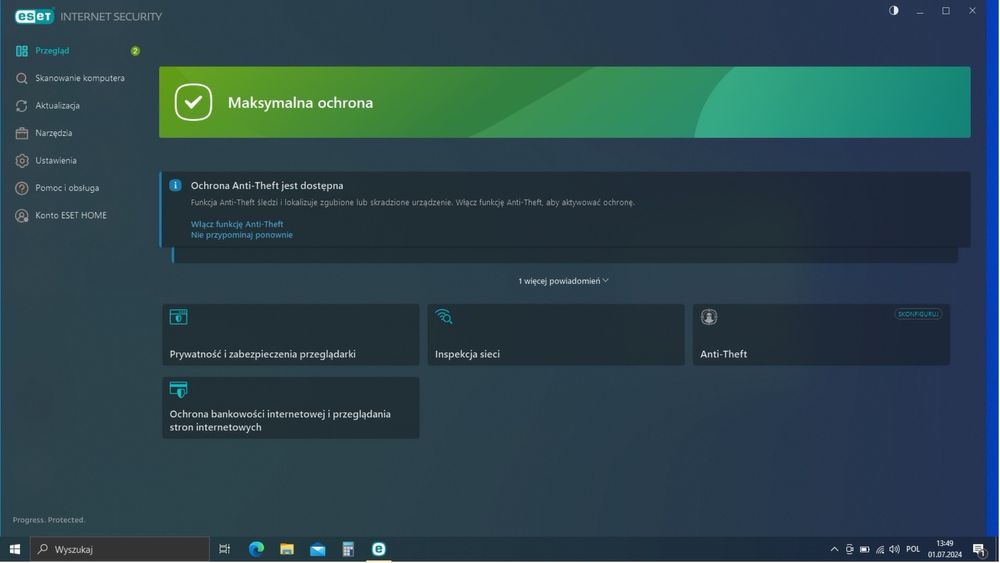Click the SKONFIGURUJ badge on Anti-Theft
The height and width of the screenshot is (563, 1000).
pos(918,314)
